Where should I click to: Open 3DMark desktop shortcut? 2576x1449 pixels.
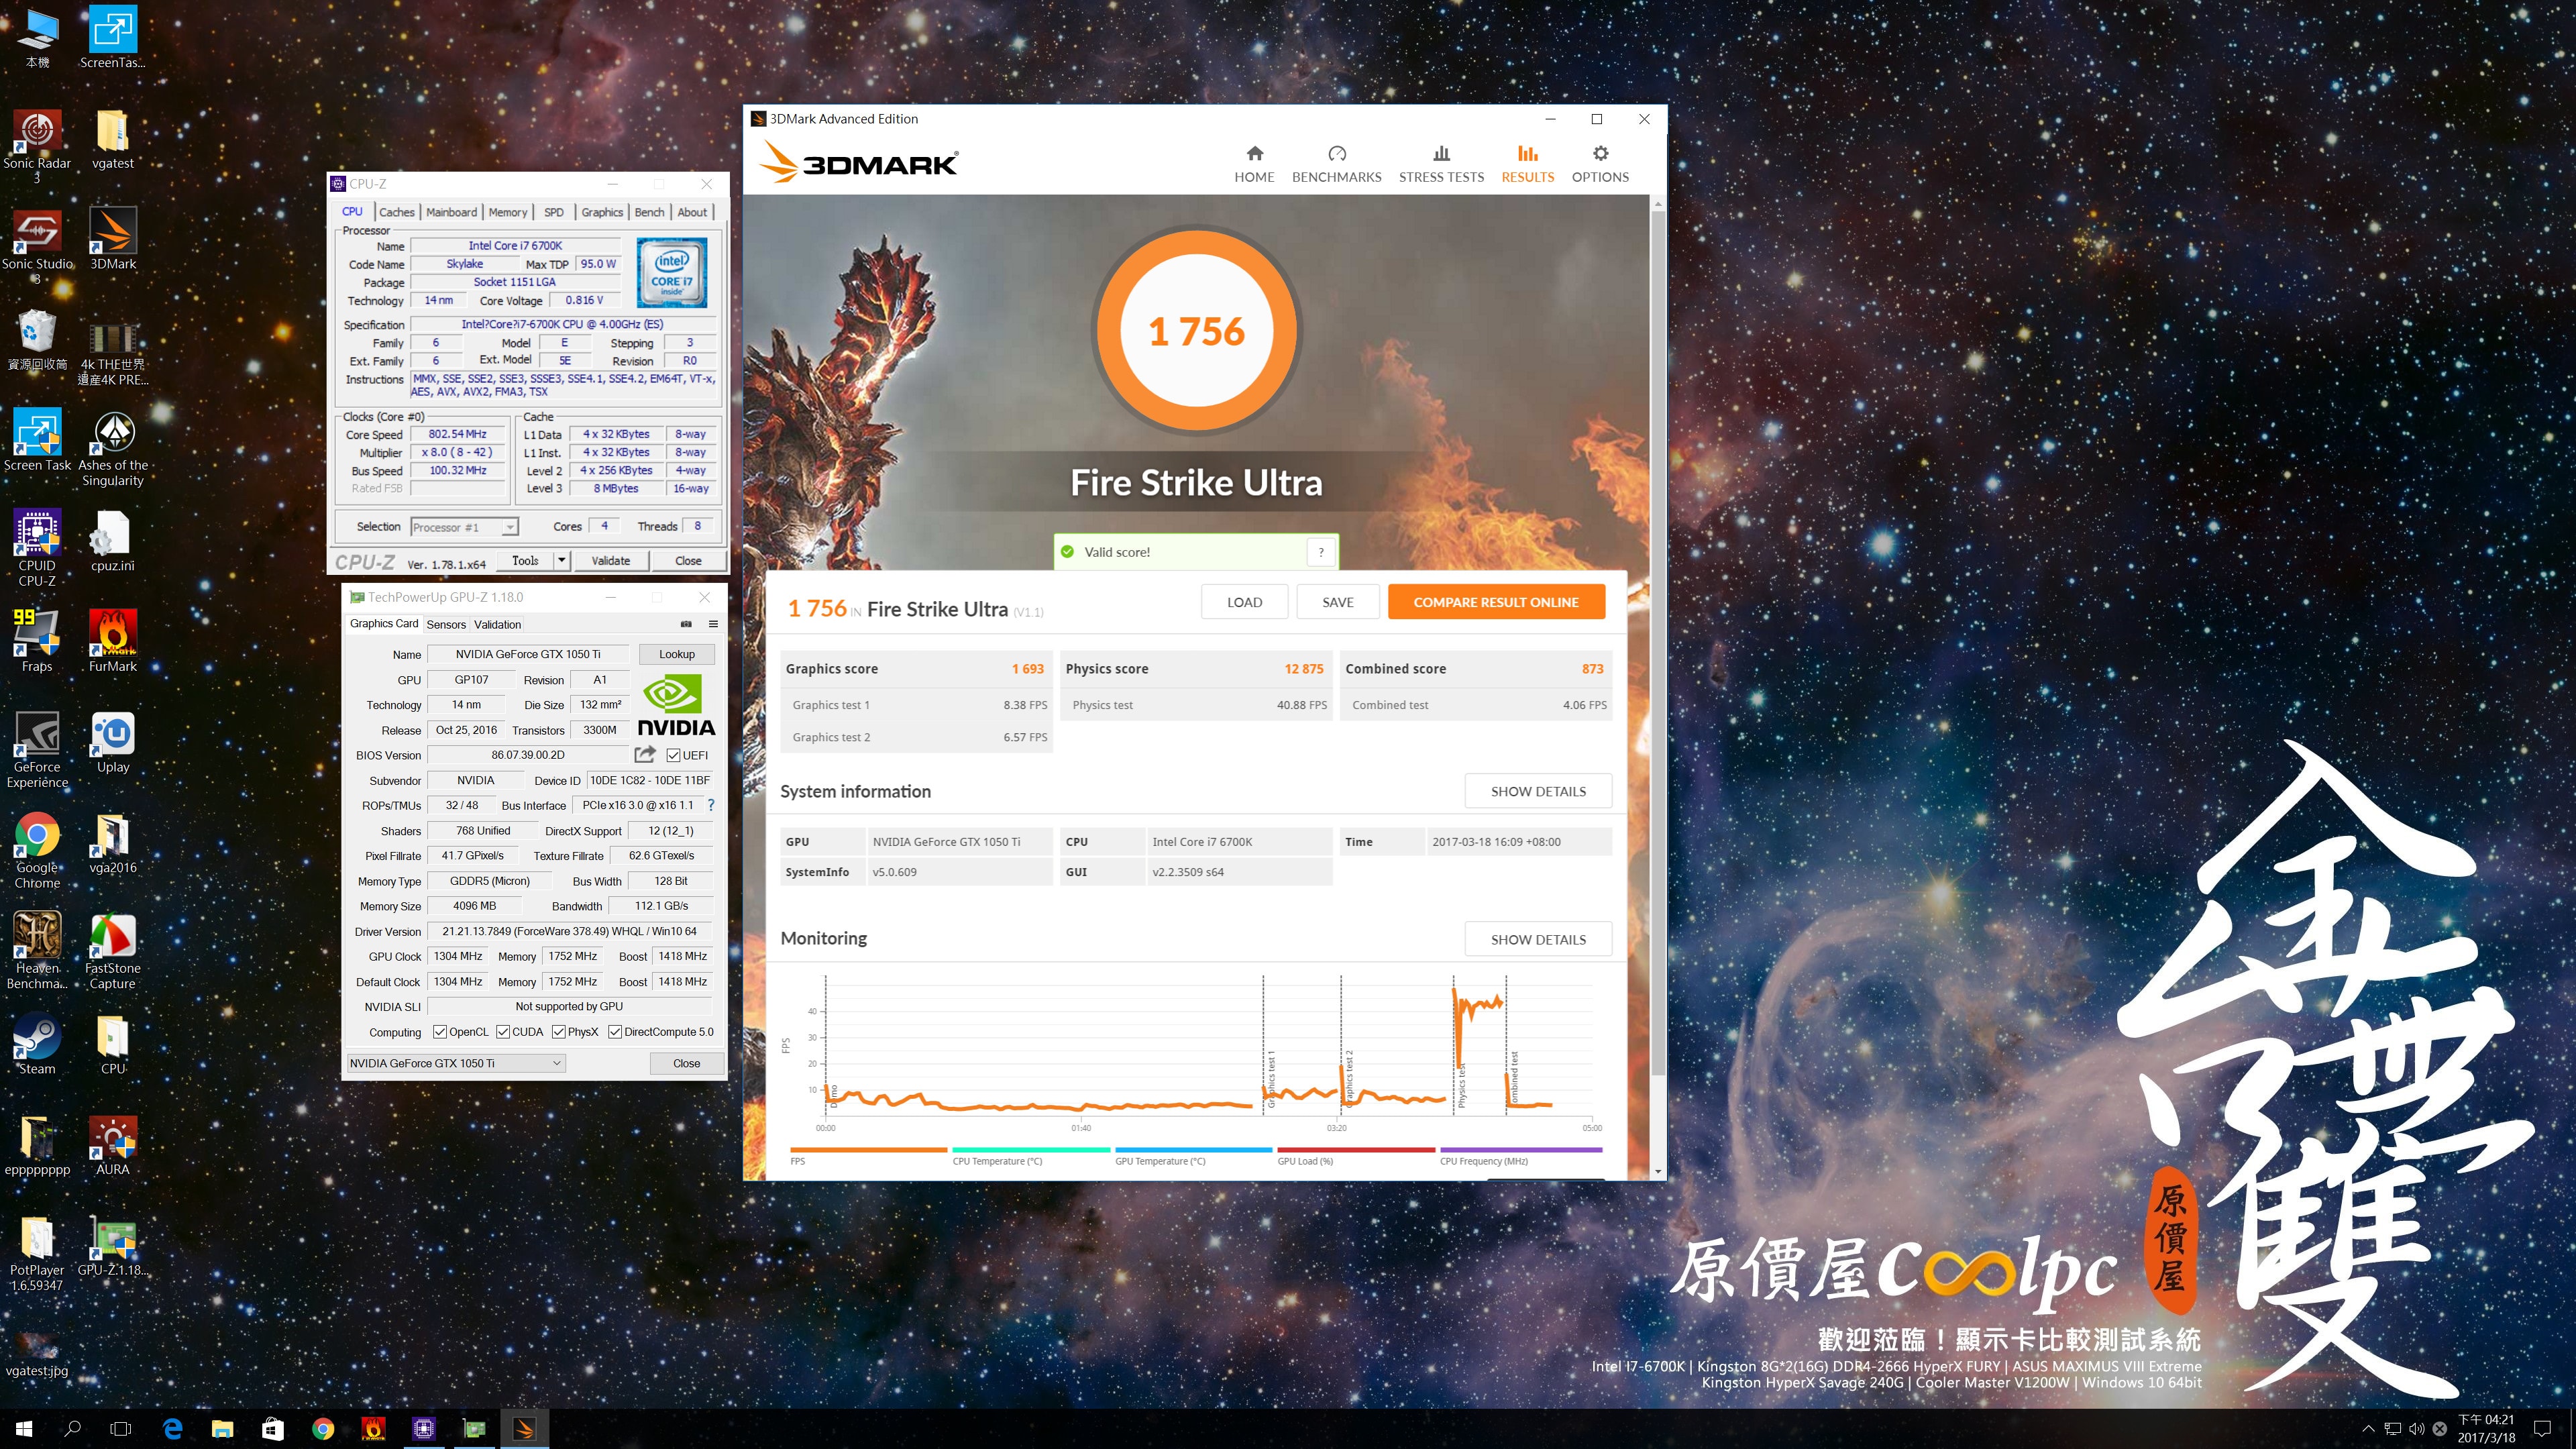[x=113, y=238]
